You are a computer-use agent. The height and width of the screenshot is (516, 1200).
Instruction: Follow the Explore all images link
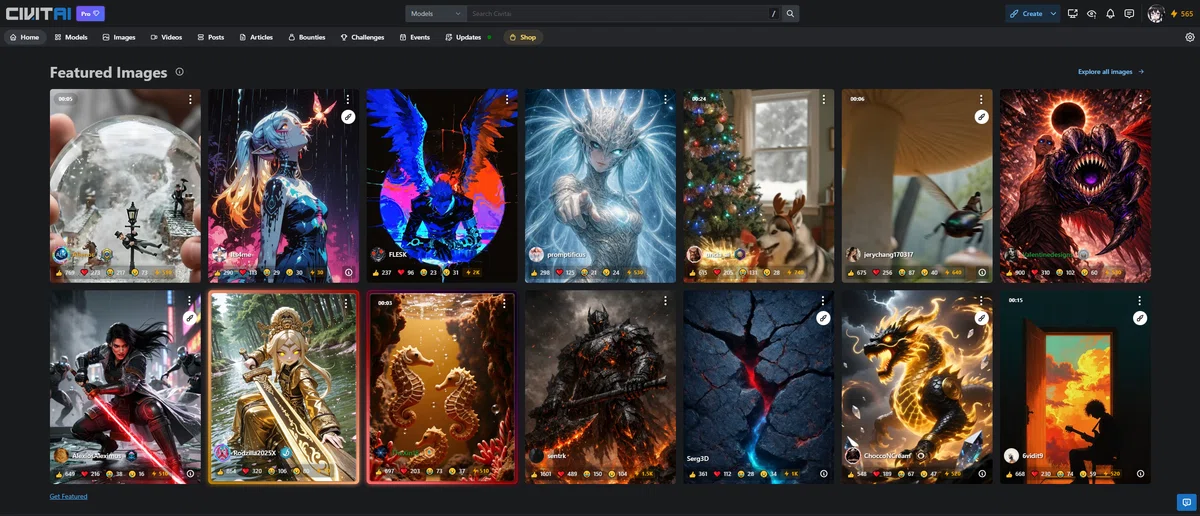coord(1111,72)
